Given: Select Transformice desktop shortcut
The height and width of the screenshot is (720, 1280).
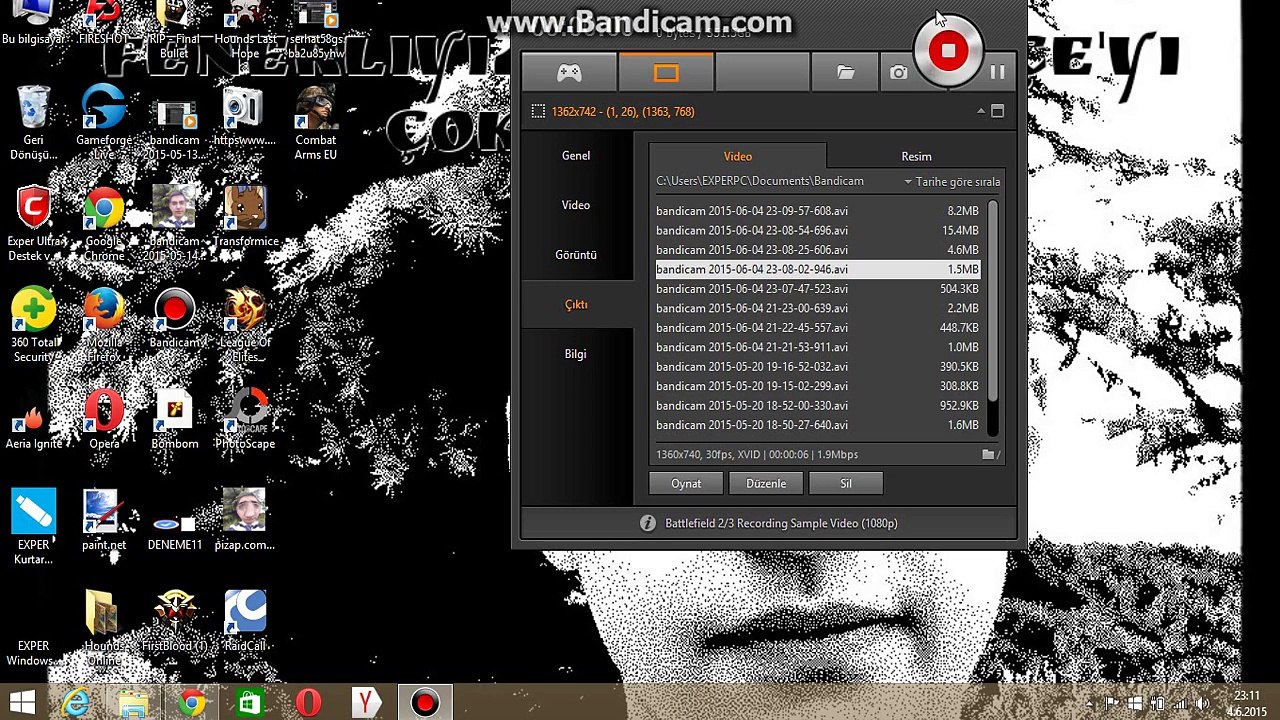Looking at the screenshot, I should [245, 218].
